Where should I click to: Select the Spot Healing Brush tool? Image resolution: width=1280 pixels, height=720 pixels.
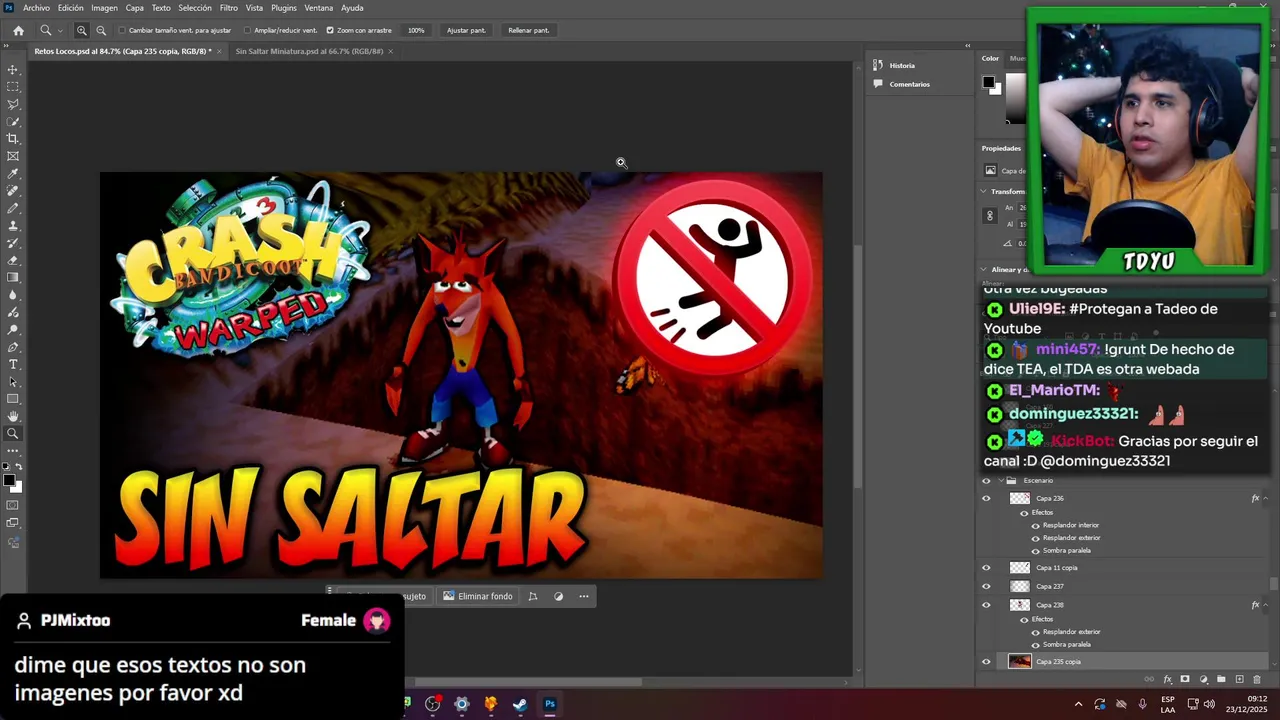[13, 191]
